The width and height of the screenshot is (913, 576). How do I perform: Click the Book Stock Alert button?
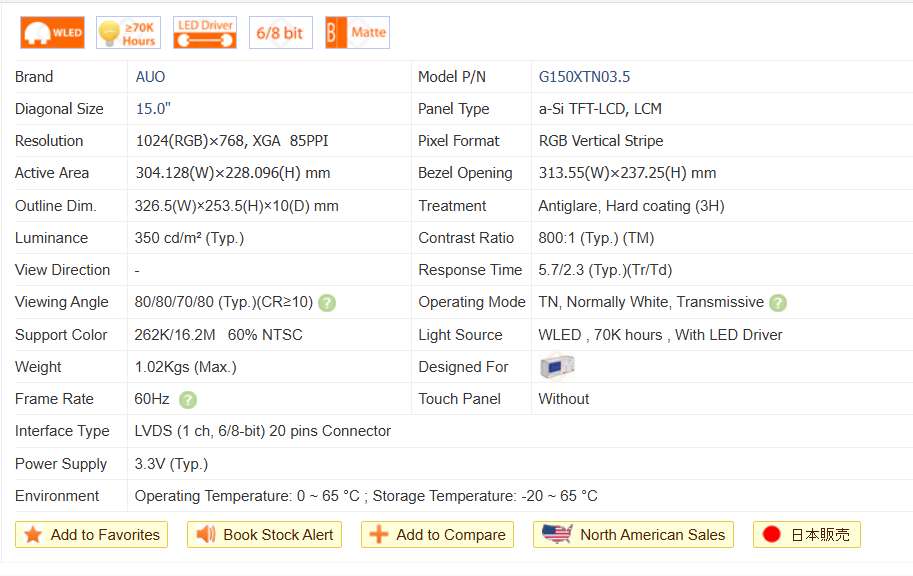coord(264,535)
